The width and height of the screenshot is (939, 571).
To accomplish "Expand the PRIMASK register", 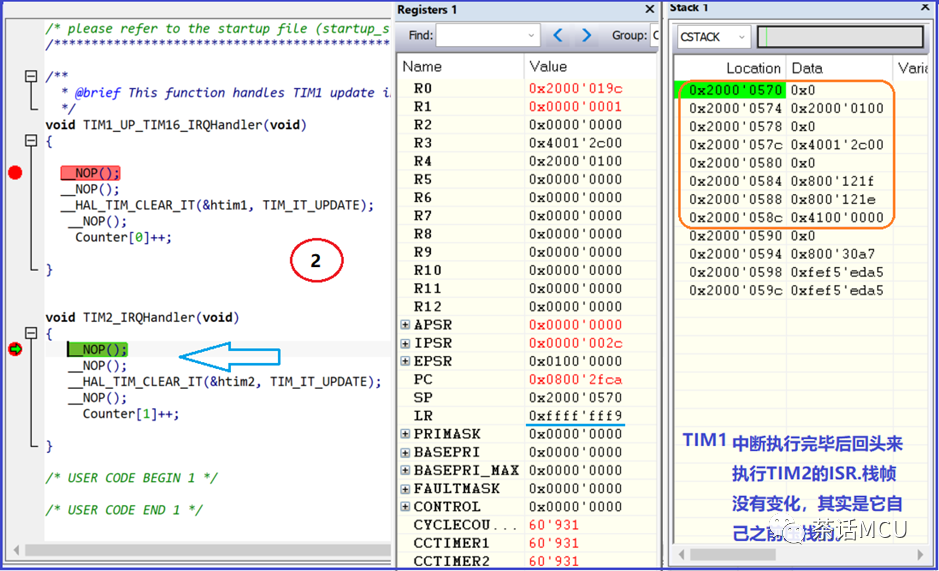I will pos(405,434).
